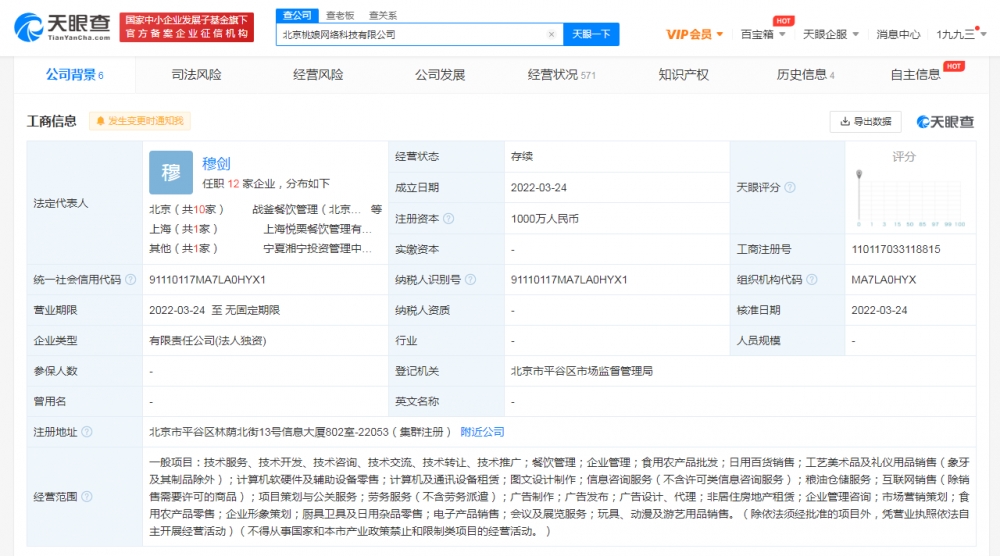Click the bell icon for change notifications
Viewport: 1000px width, 556px height.
(100, 121)
